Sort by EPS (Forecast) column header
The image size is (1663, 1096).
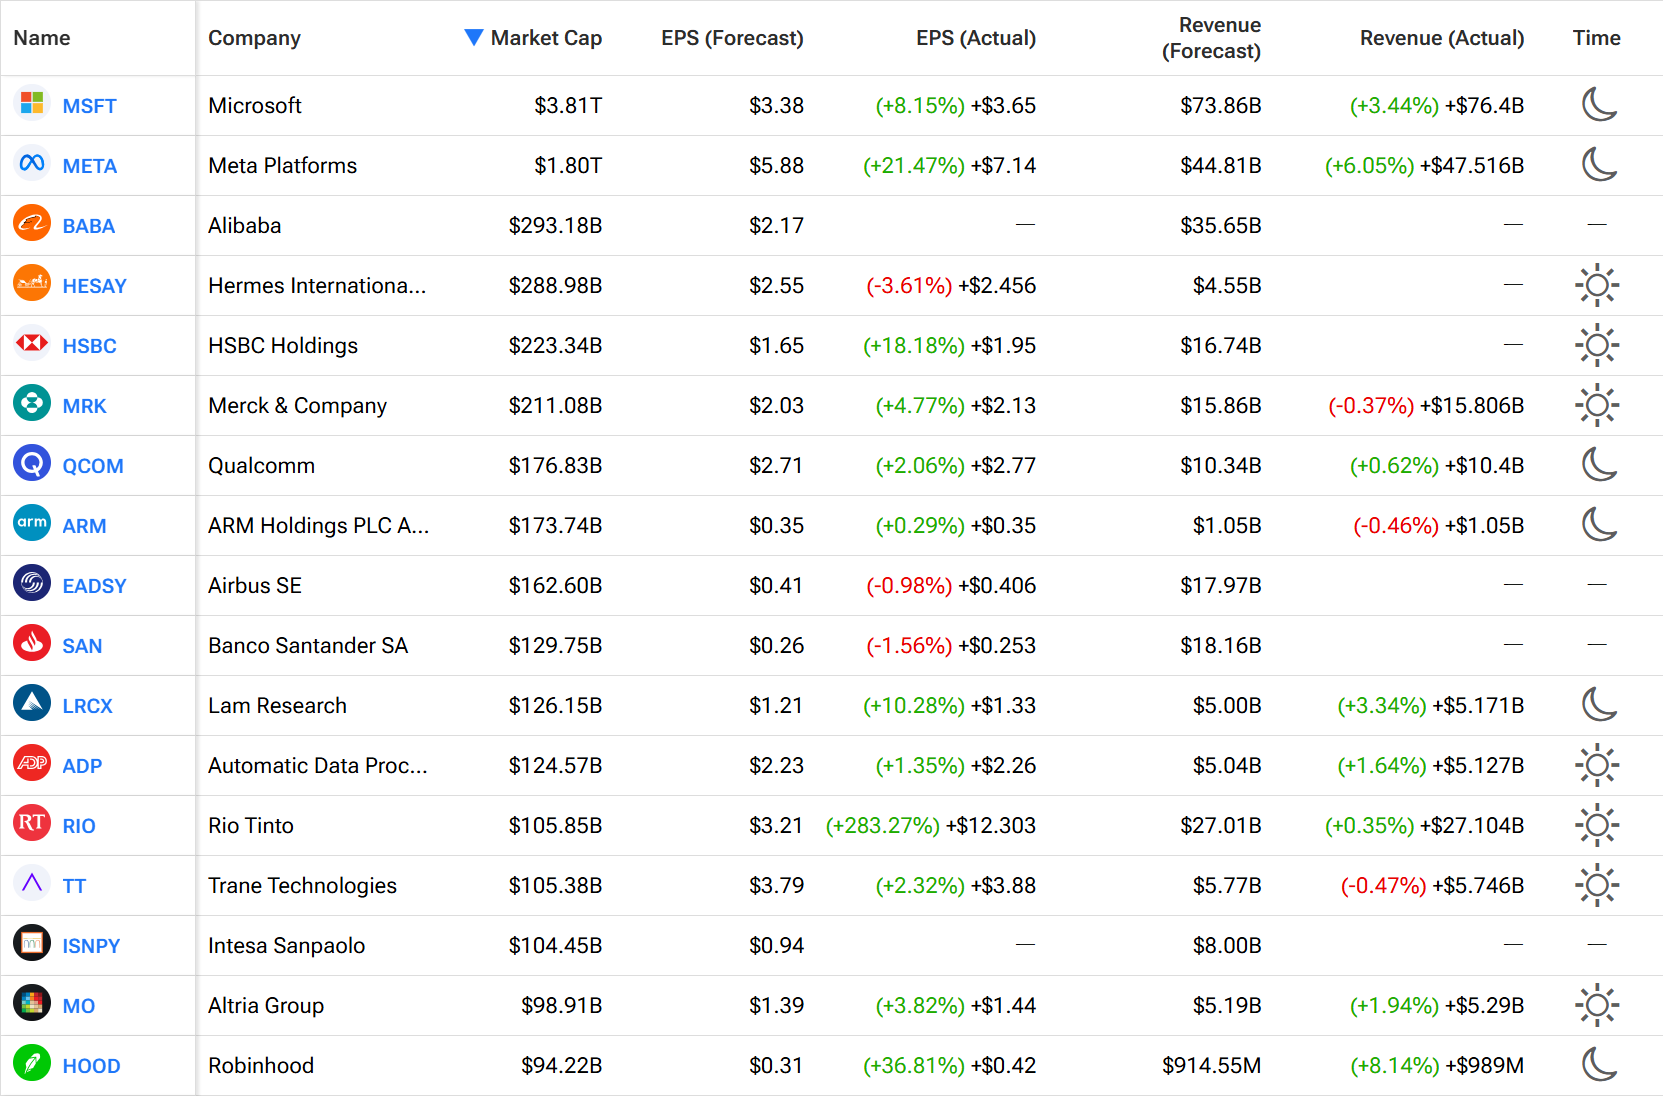point(732,38)
